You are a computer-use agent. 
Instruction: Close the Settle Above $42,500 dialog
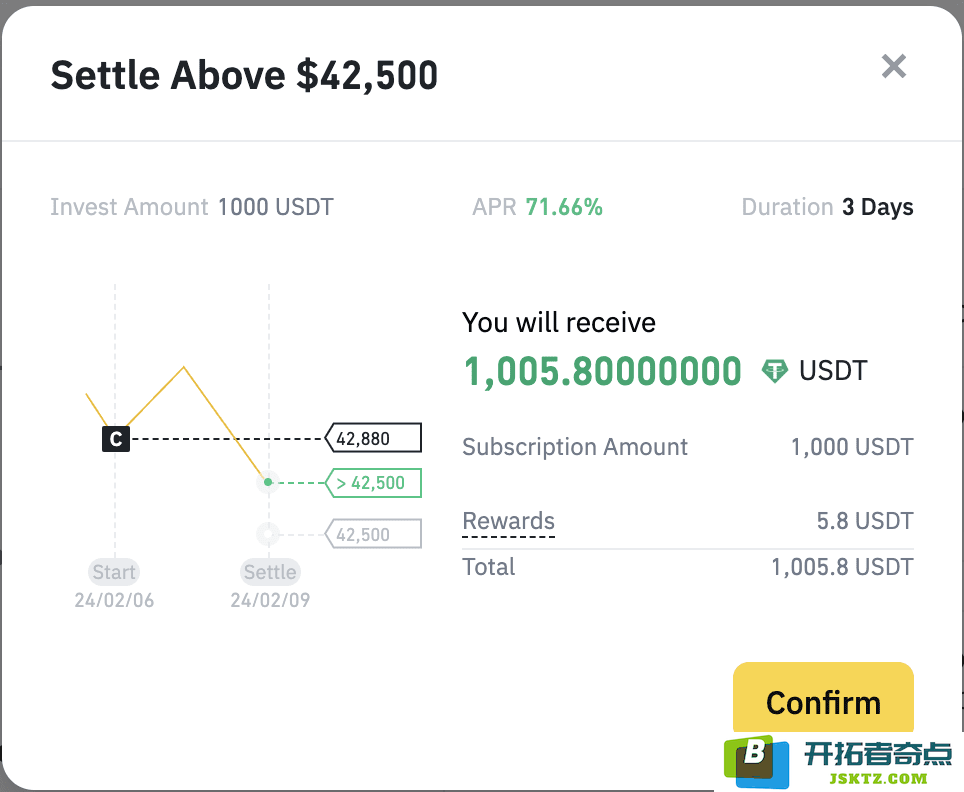click(893, 66)
